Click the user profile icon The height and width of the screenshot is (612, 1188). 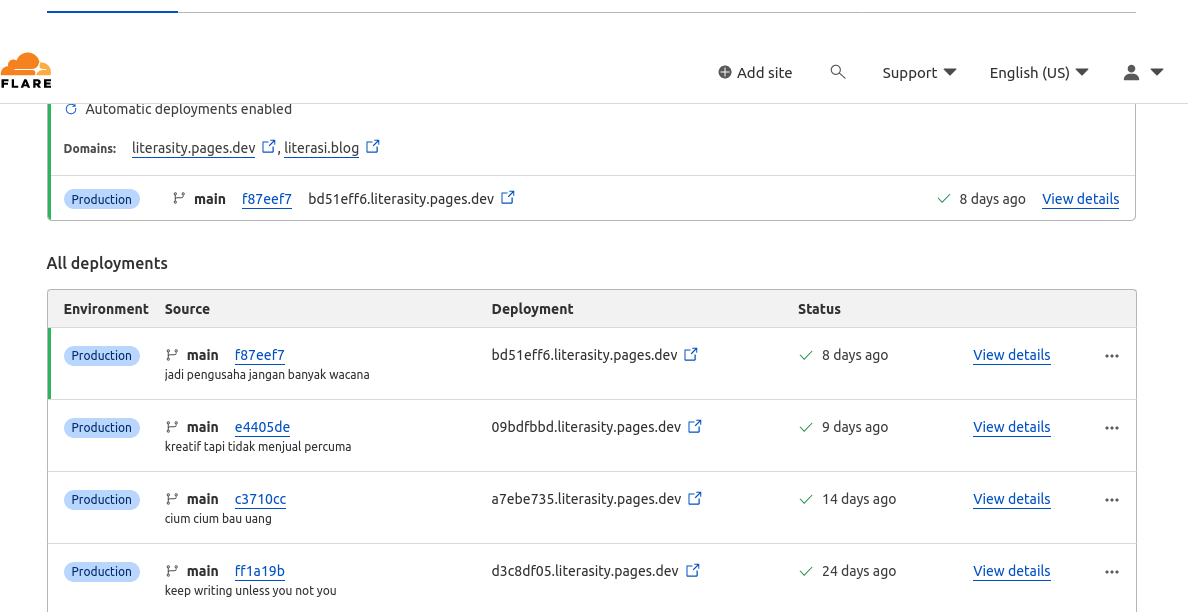[x=1130, y=72]
